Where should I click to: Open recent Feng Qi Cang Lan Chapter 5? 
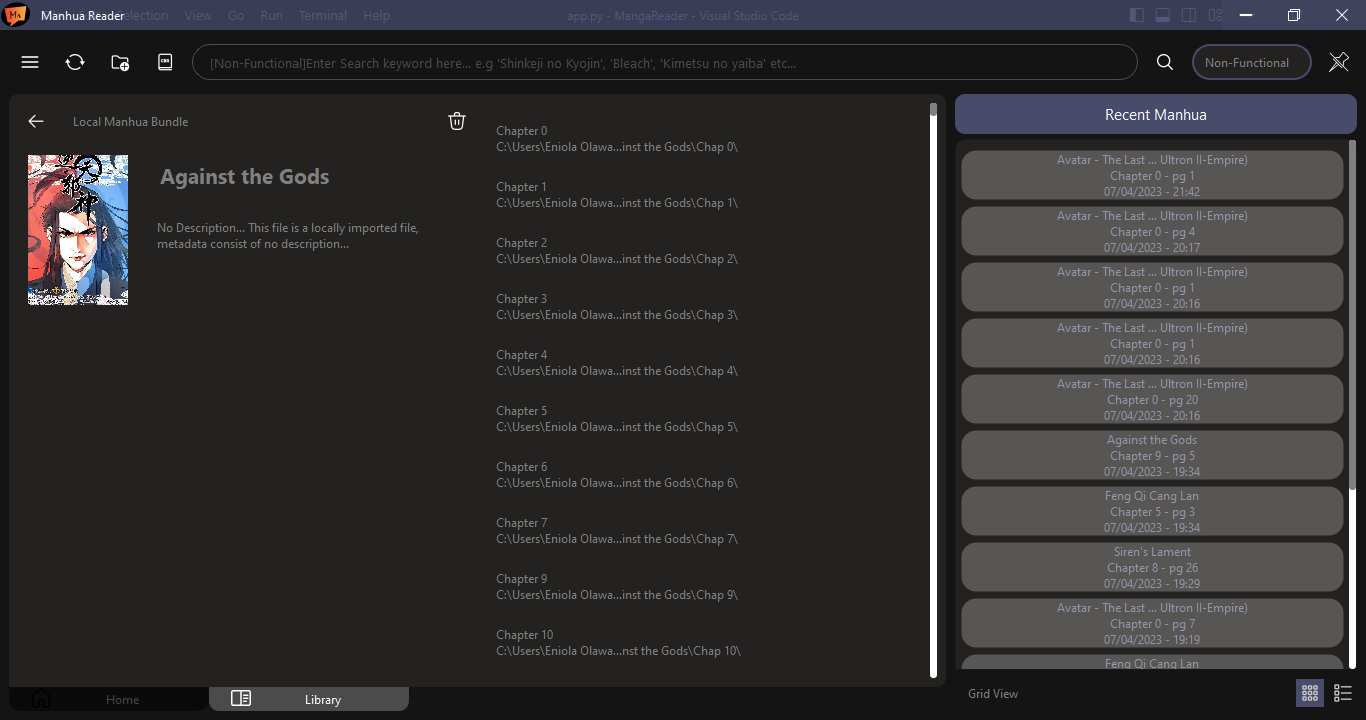coord(1152,512)
